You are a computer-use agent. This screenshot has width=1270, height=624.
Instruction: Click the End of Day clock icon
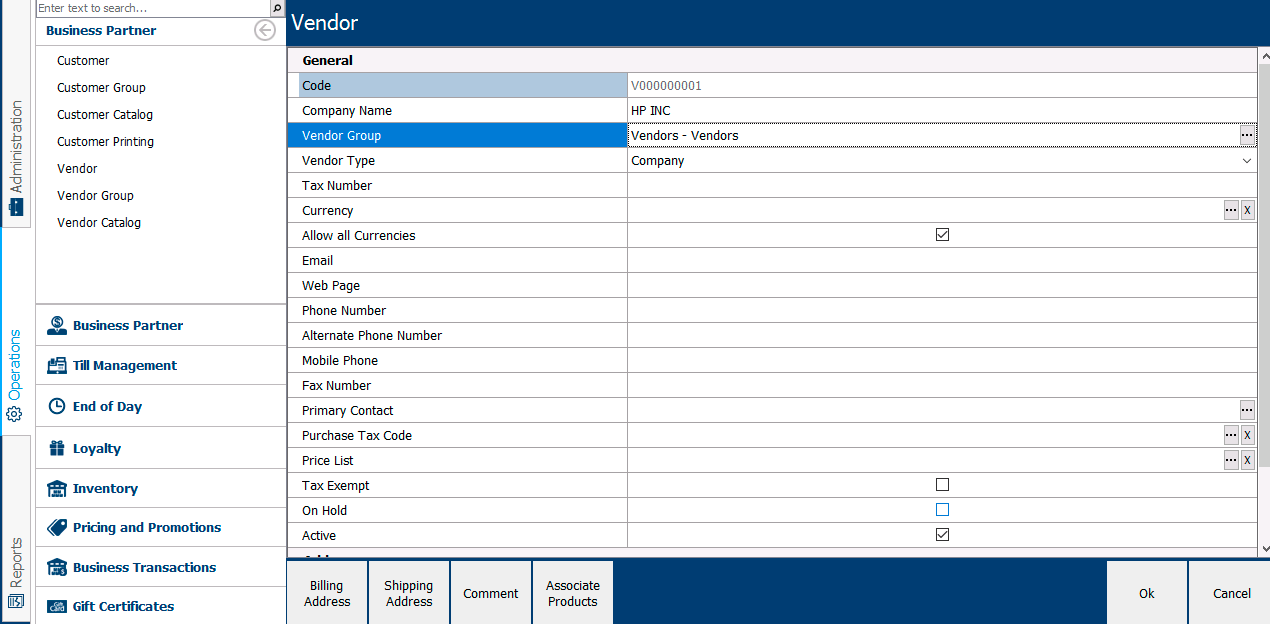click(57, 407)
